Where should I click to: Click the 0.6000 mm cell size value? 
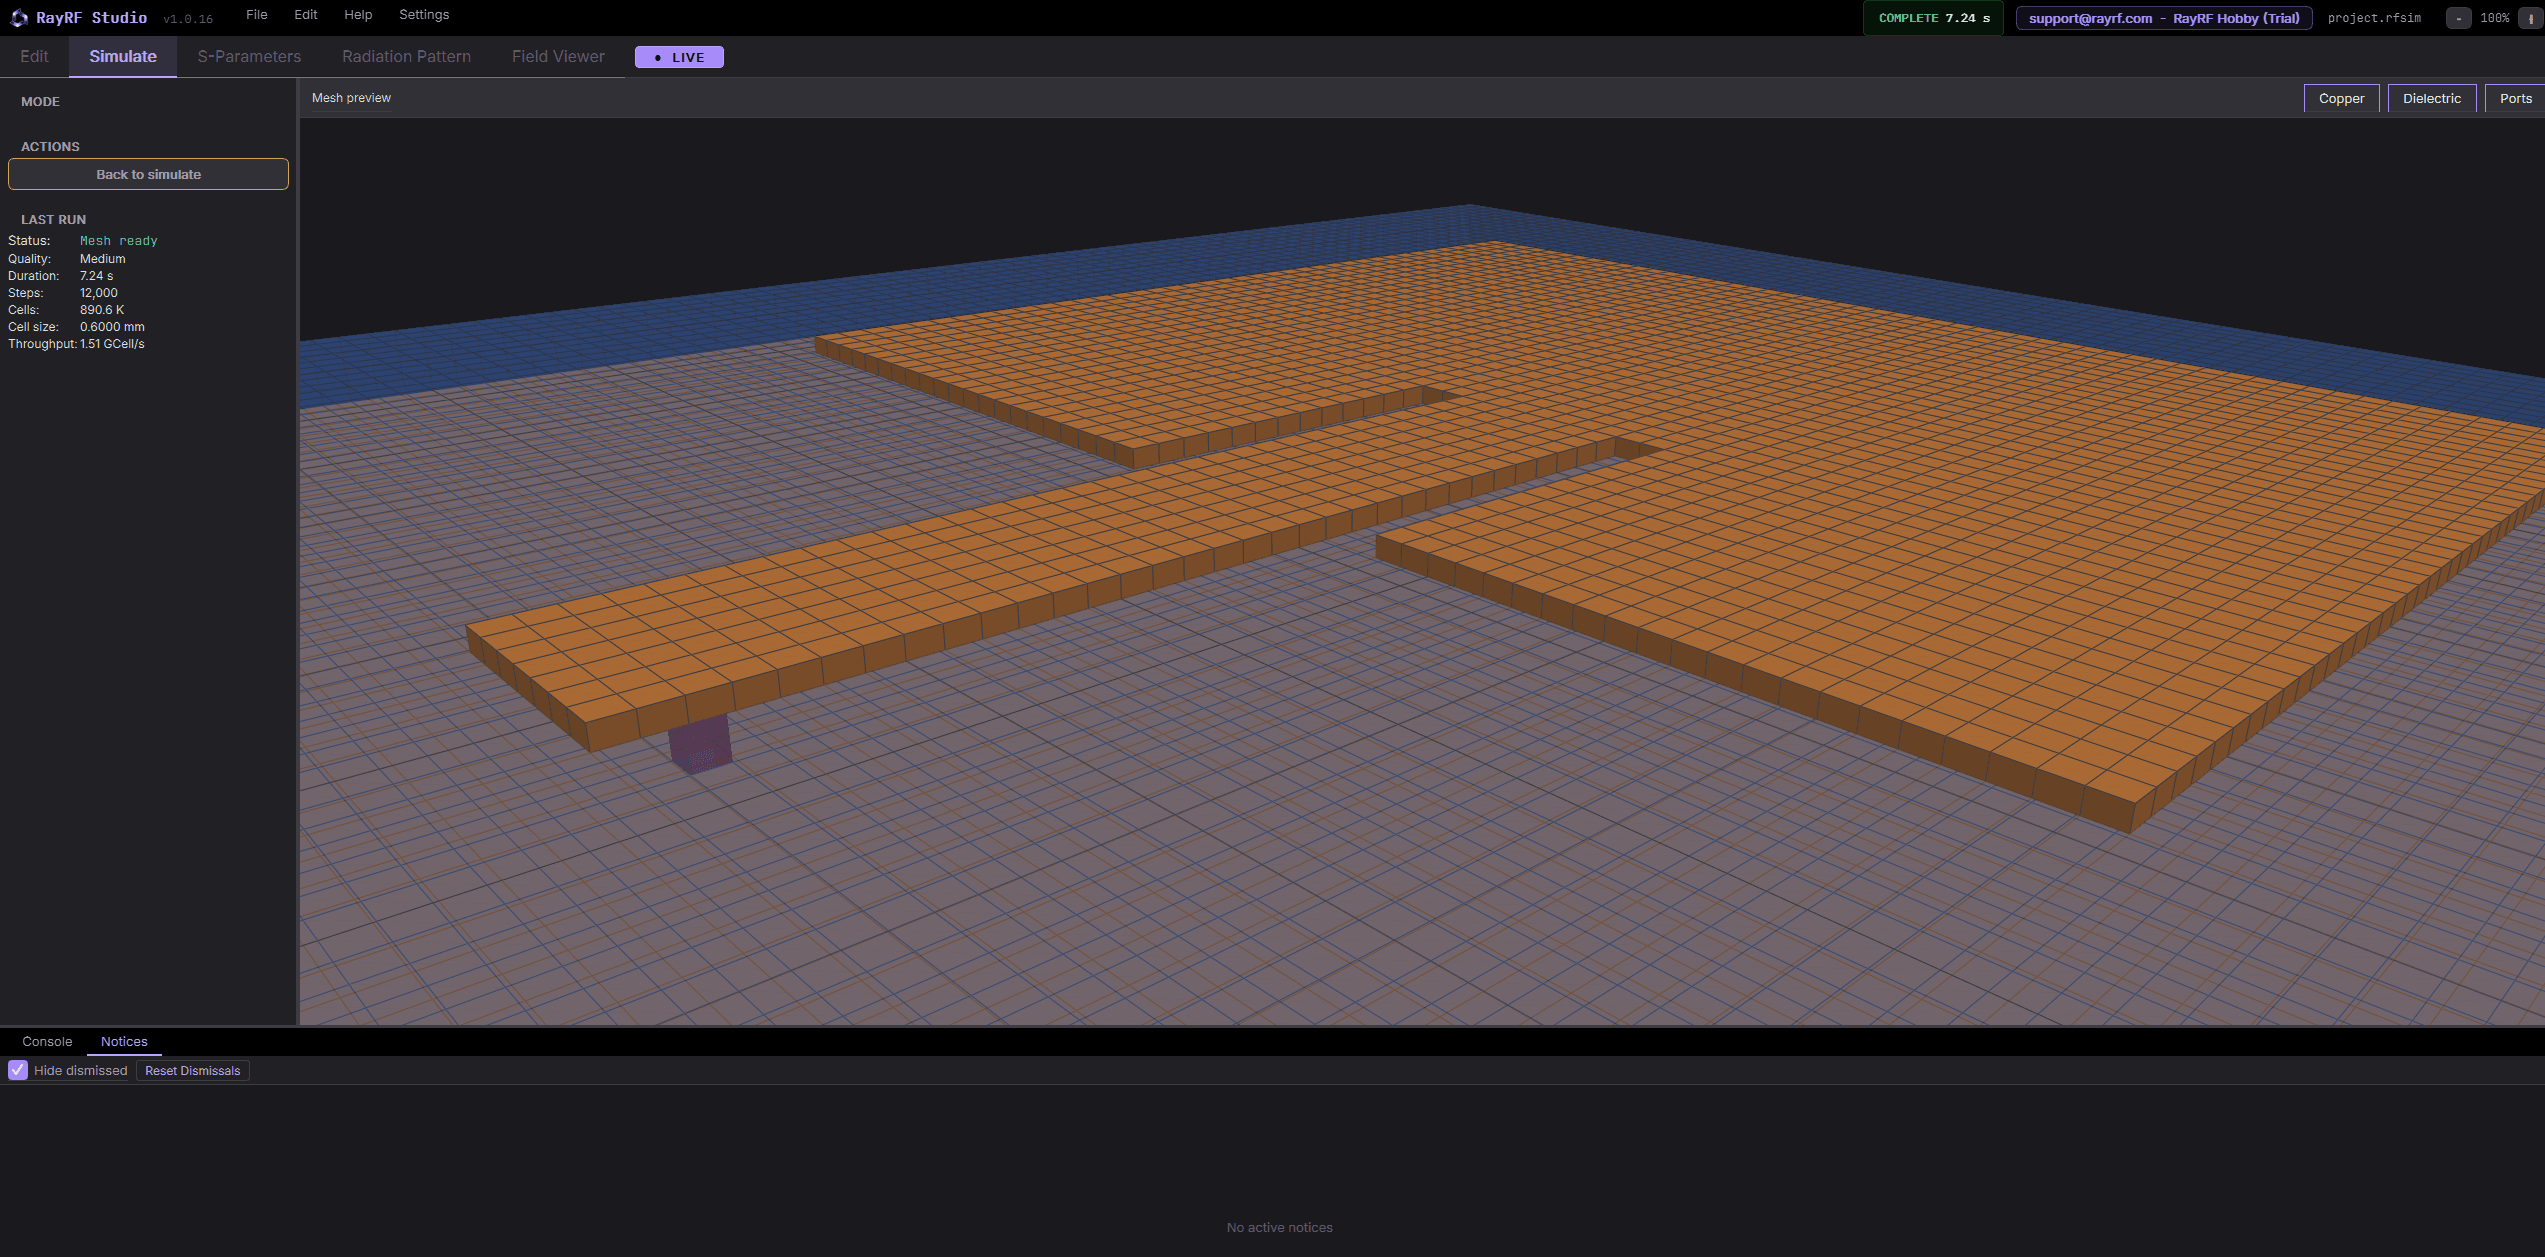click(x=112, y=327)
